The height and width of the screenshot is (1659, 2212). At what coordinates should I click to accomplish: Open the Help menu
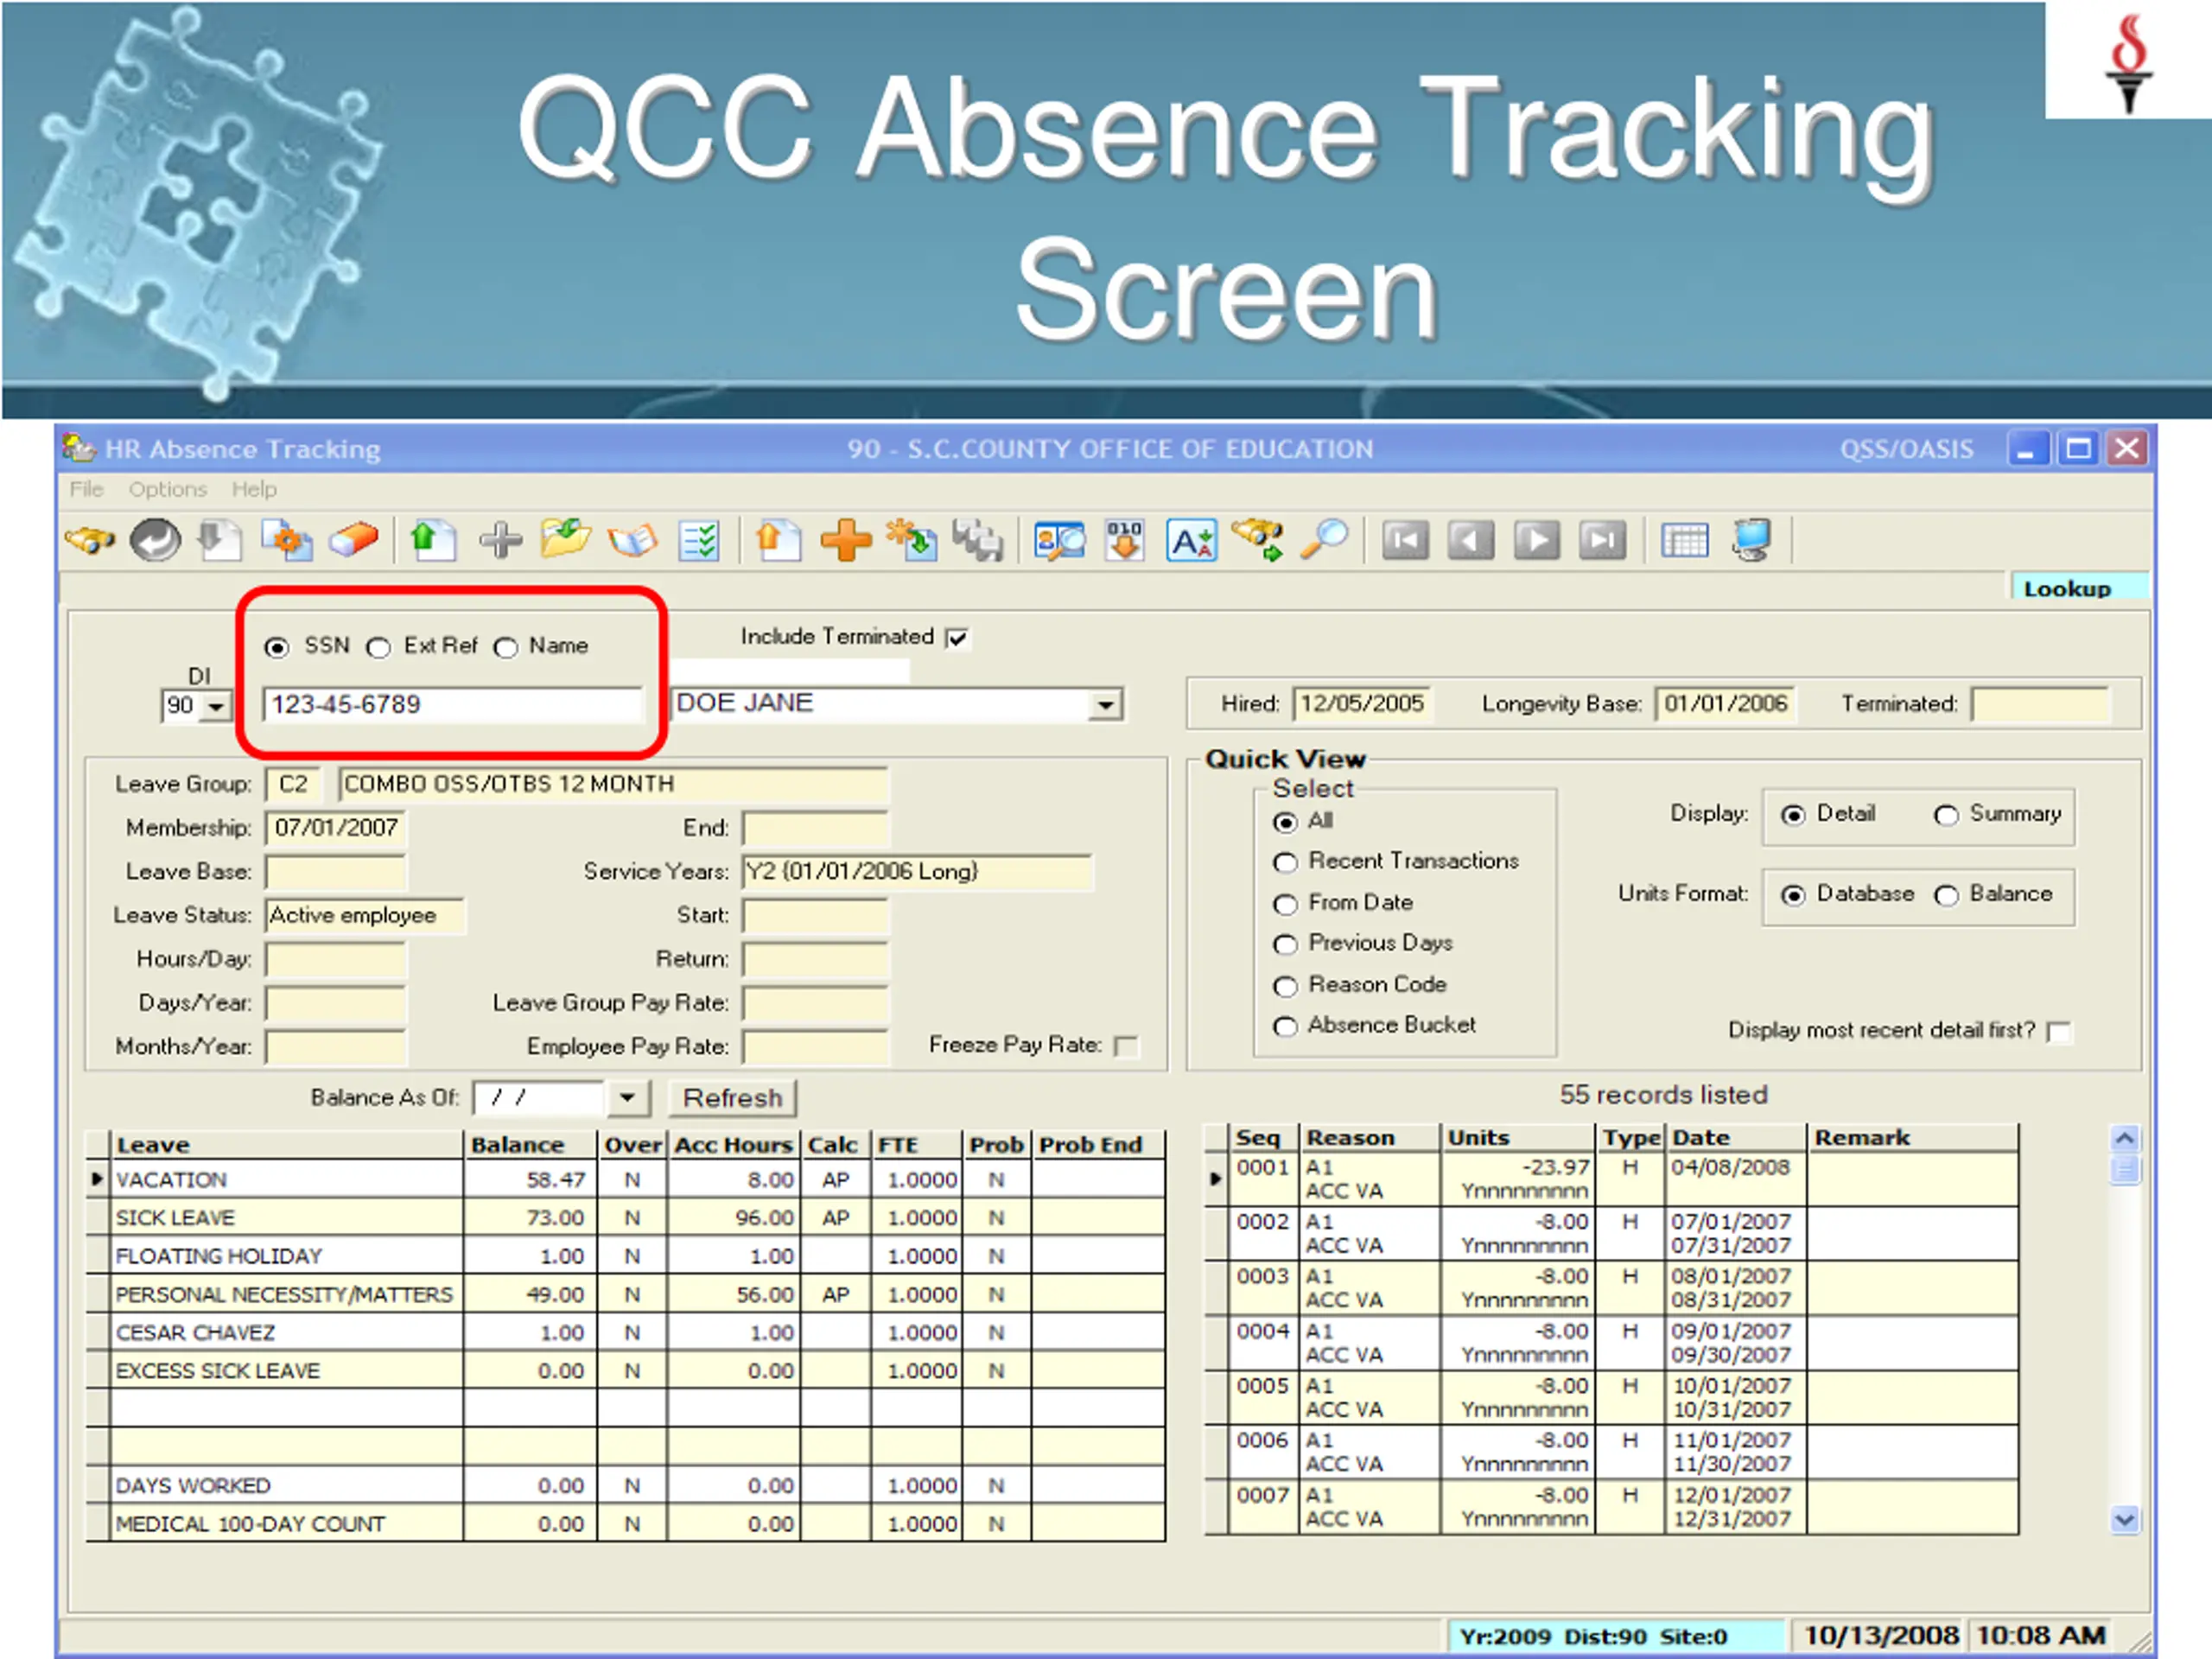[254, 489]
